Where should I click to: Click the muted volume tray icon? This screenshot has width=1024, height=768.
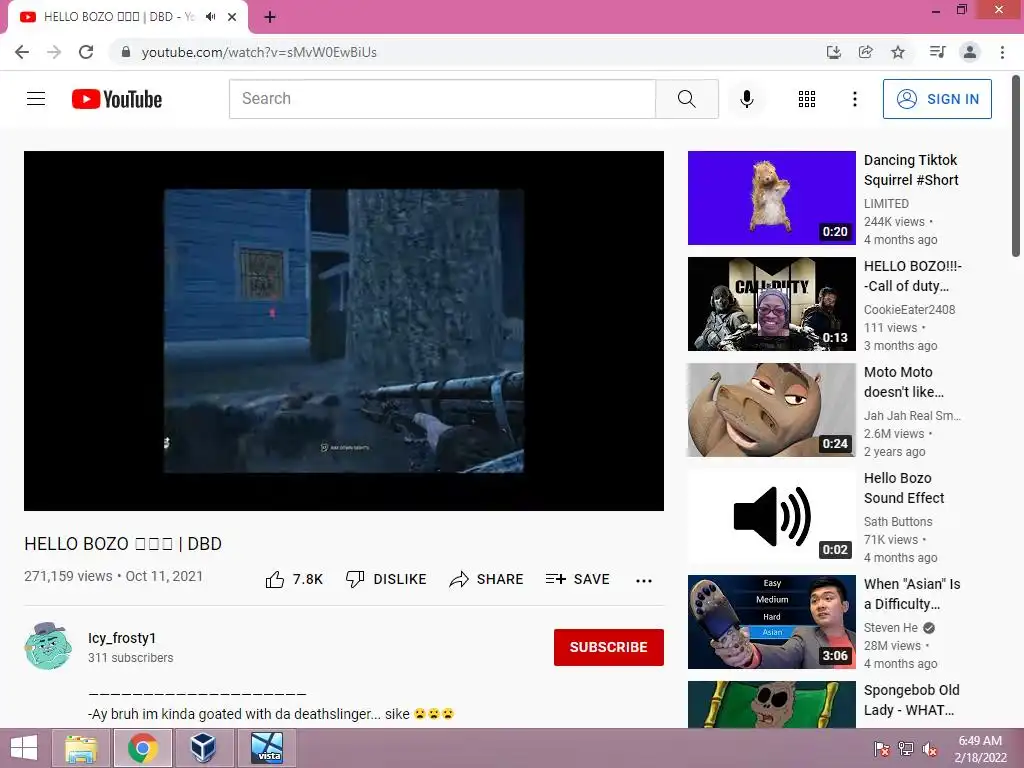pos(929,749)
